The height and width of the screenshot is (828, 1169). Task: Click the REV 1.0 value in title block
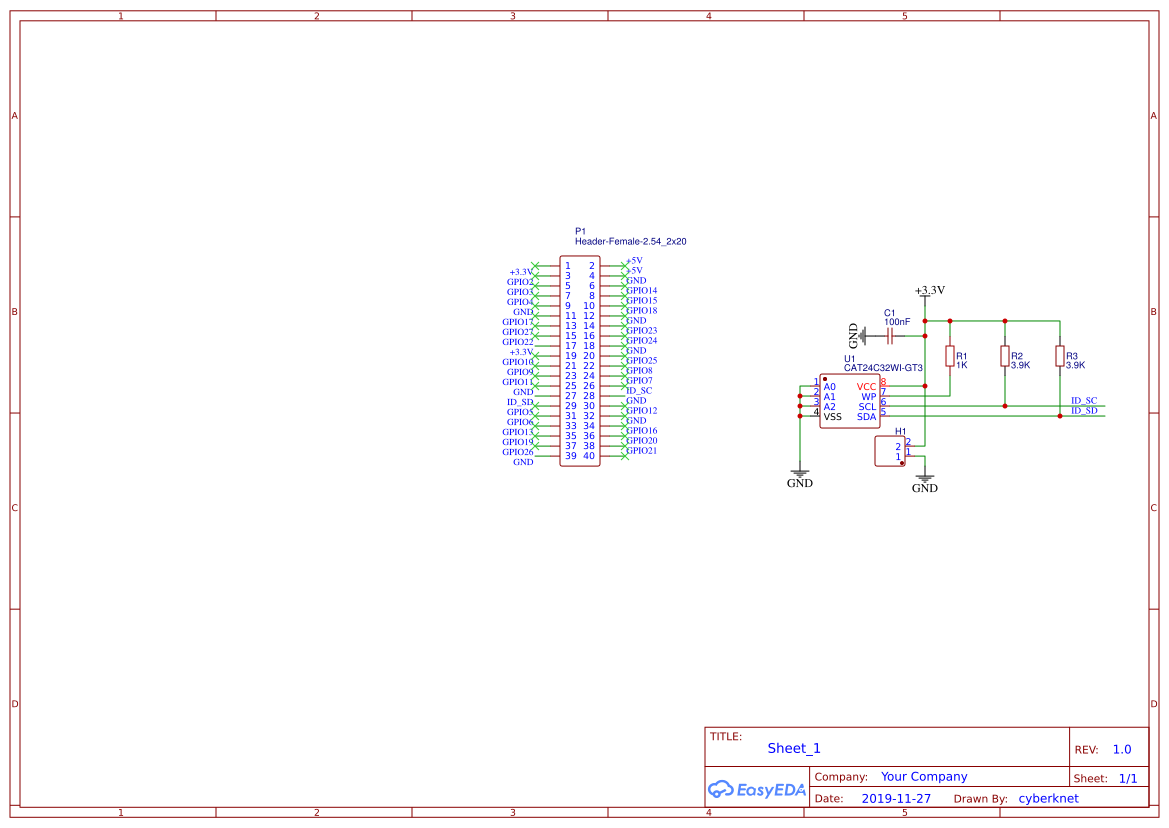1121,748
